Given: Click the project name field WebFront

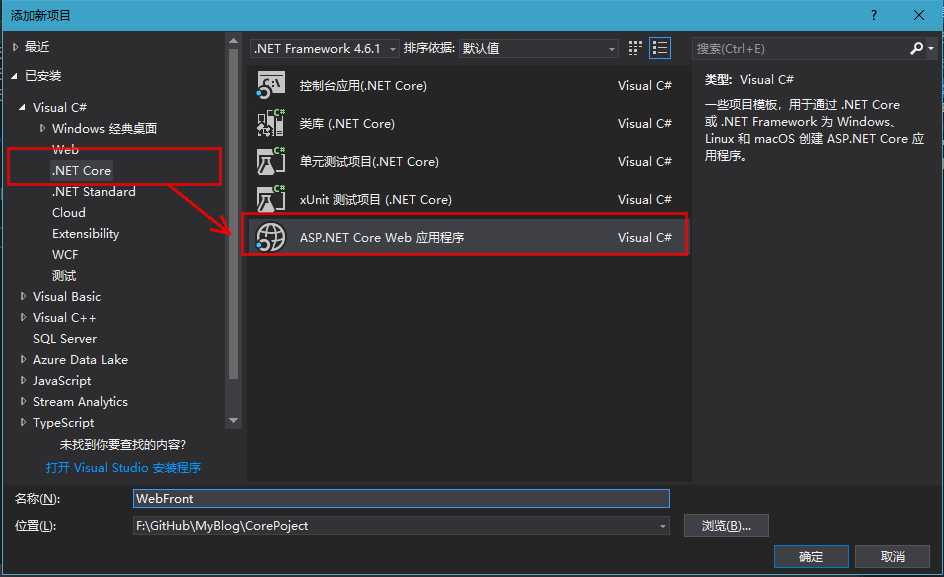Looking at the screenshot, I should [x=401, y=499].
